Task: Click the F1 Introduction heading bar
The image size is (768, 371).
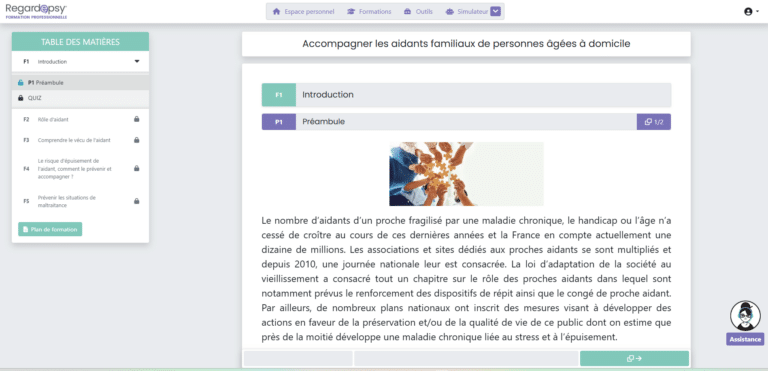Action: click(466, 95)
